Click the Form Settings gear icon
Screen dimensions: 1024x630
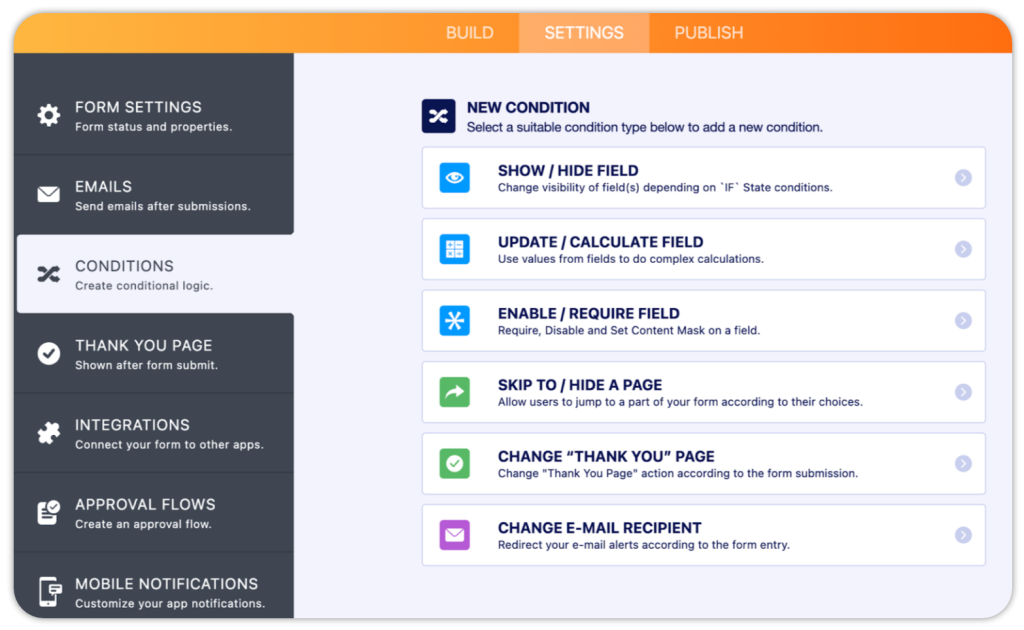[x=48, y=115]
